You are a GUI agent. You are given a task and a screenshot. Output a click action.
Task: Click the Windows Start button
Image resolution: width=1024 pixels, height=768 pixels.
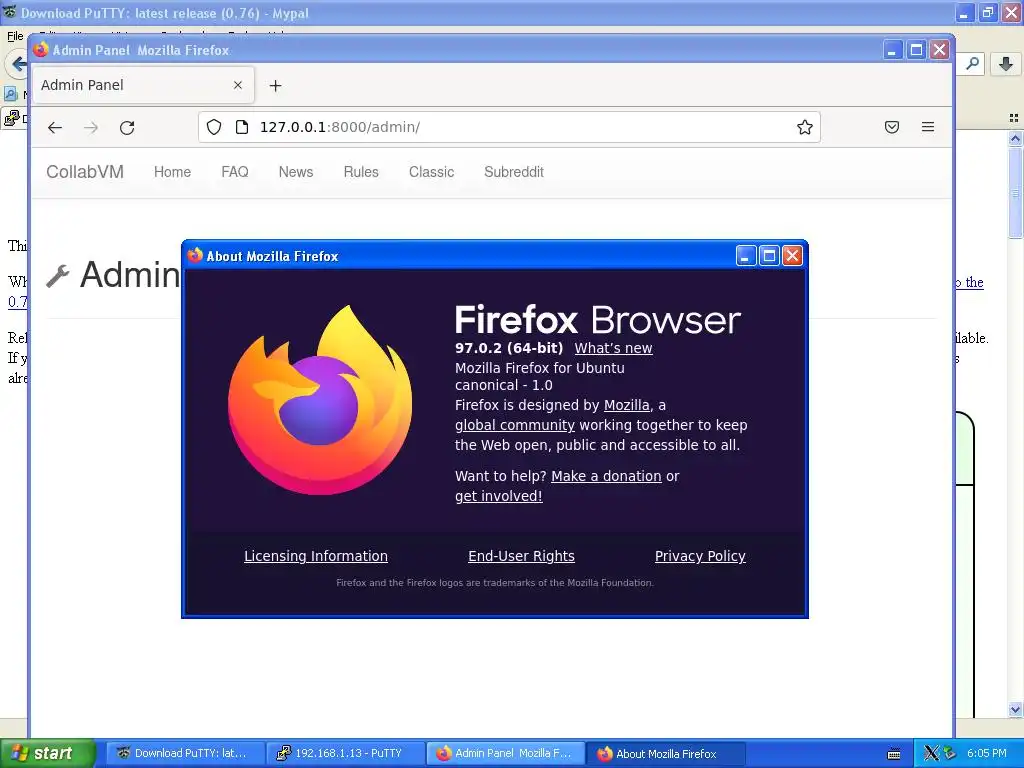click(x=48, y=754)
